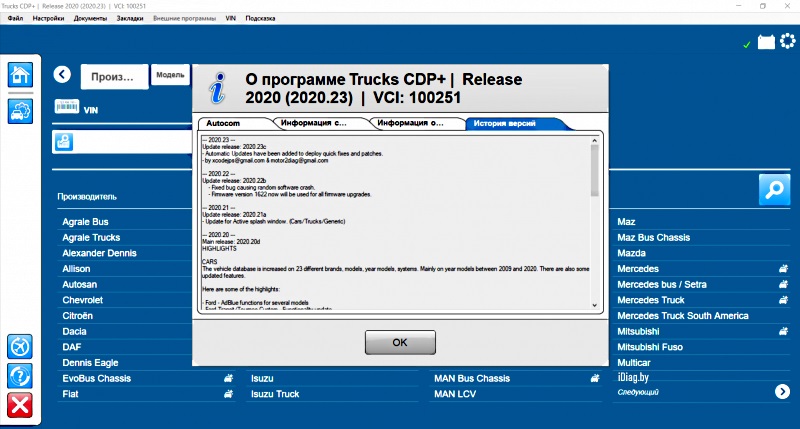Image resolution: width=800 pixels, height=429 pixels.
Task: Click the flight recorder airplane icon
Action: 20,346
